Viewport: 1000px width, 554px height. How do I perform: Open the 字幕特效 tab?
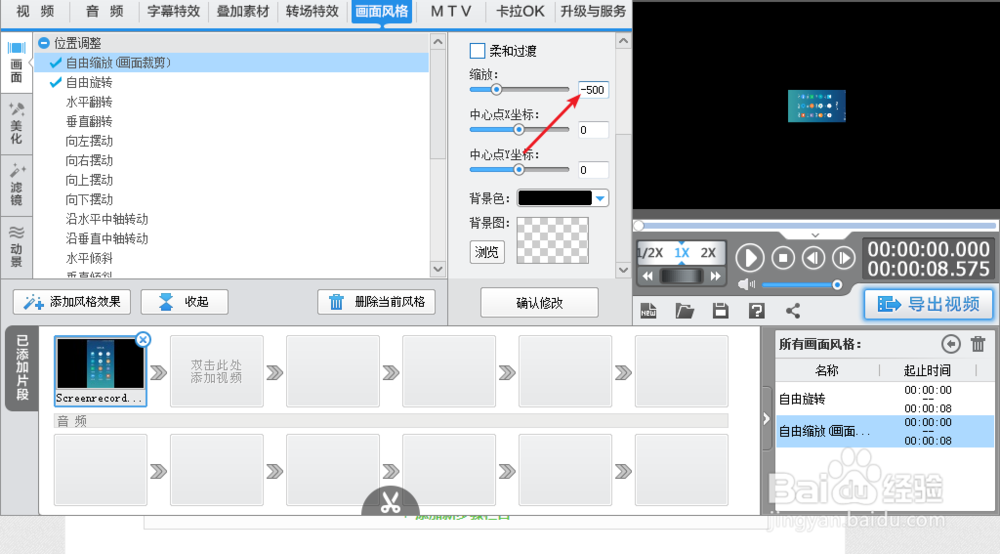pyautogui.click(x=173, y=11)
